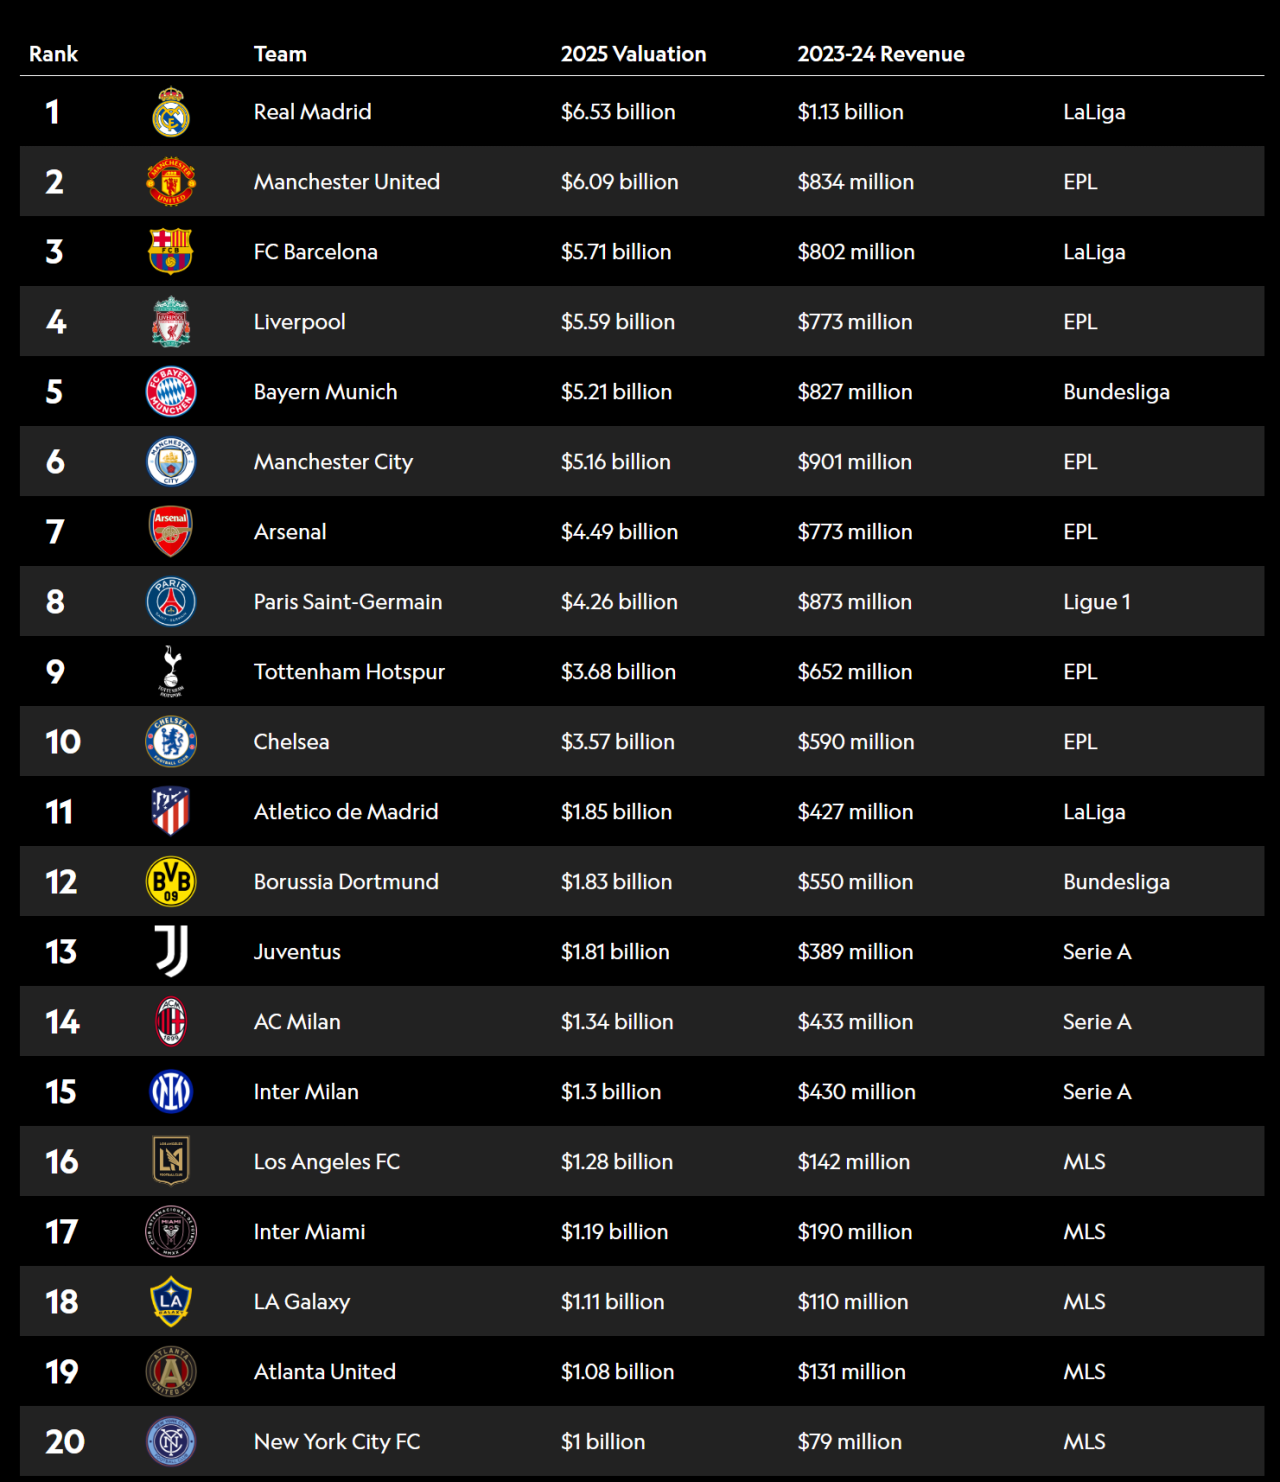Viewport: 1280px width, 1482px height.
Task: Select the Tottenham Hotspur cockerel logo
Action: tap(171, 671)
